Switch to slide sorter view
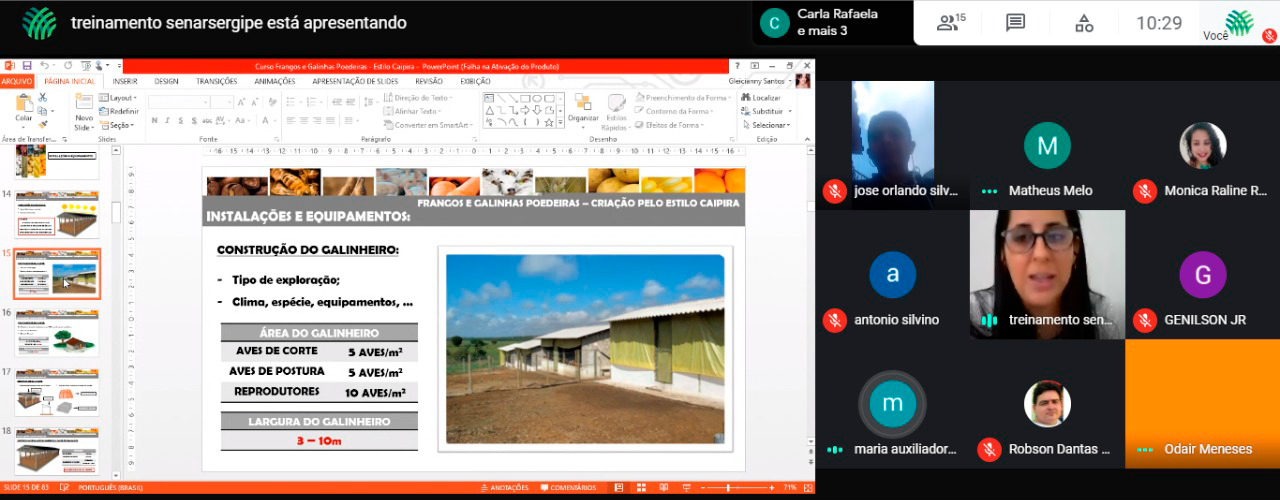Image resolution: width=1280 pixels, height=500 pixels. pos(643,488)
